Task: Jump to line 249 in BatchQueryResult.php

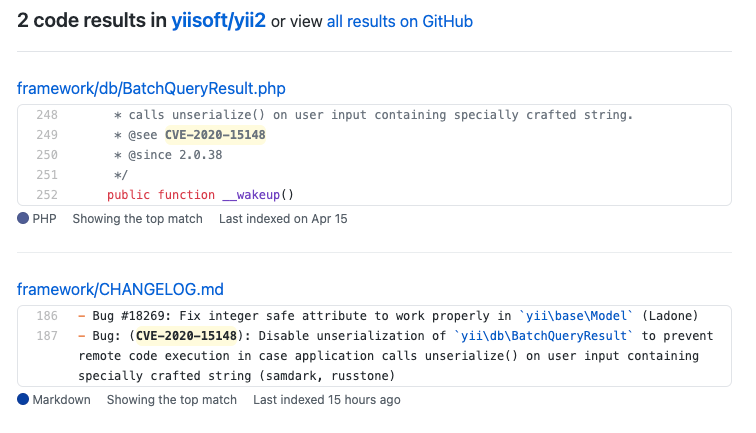Action: tap(46, 135)
